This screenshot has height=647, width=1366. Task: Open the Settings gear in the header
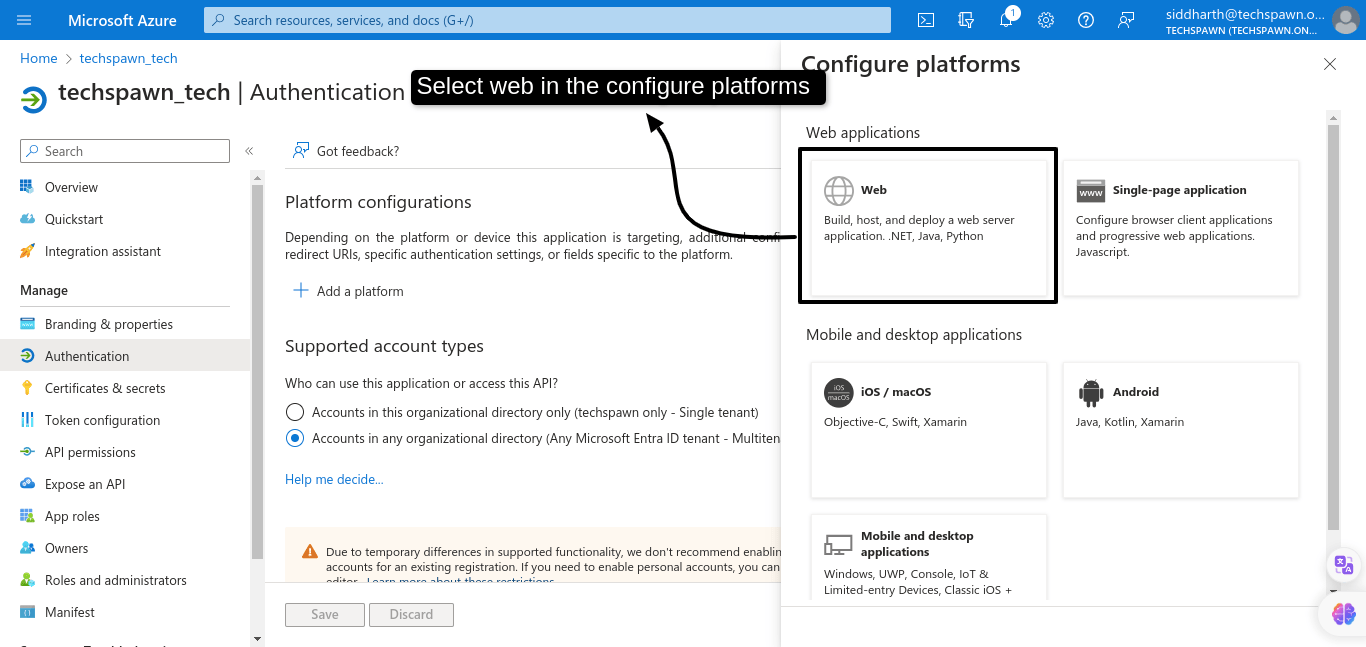click(1046, 20)
